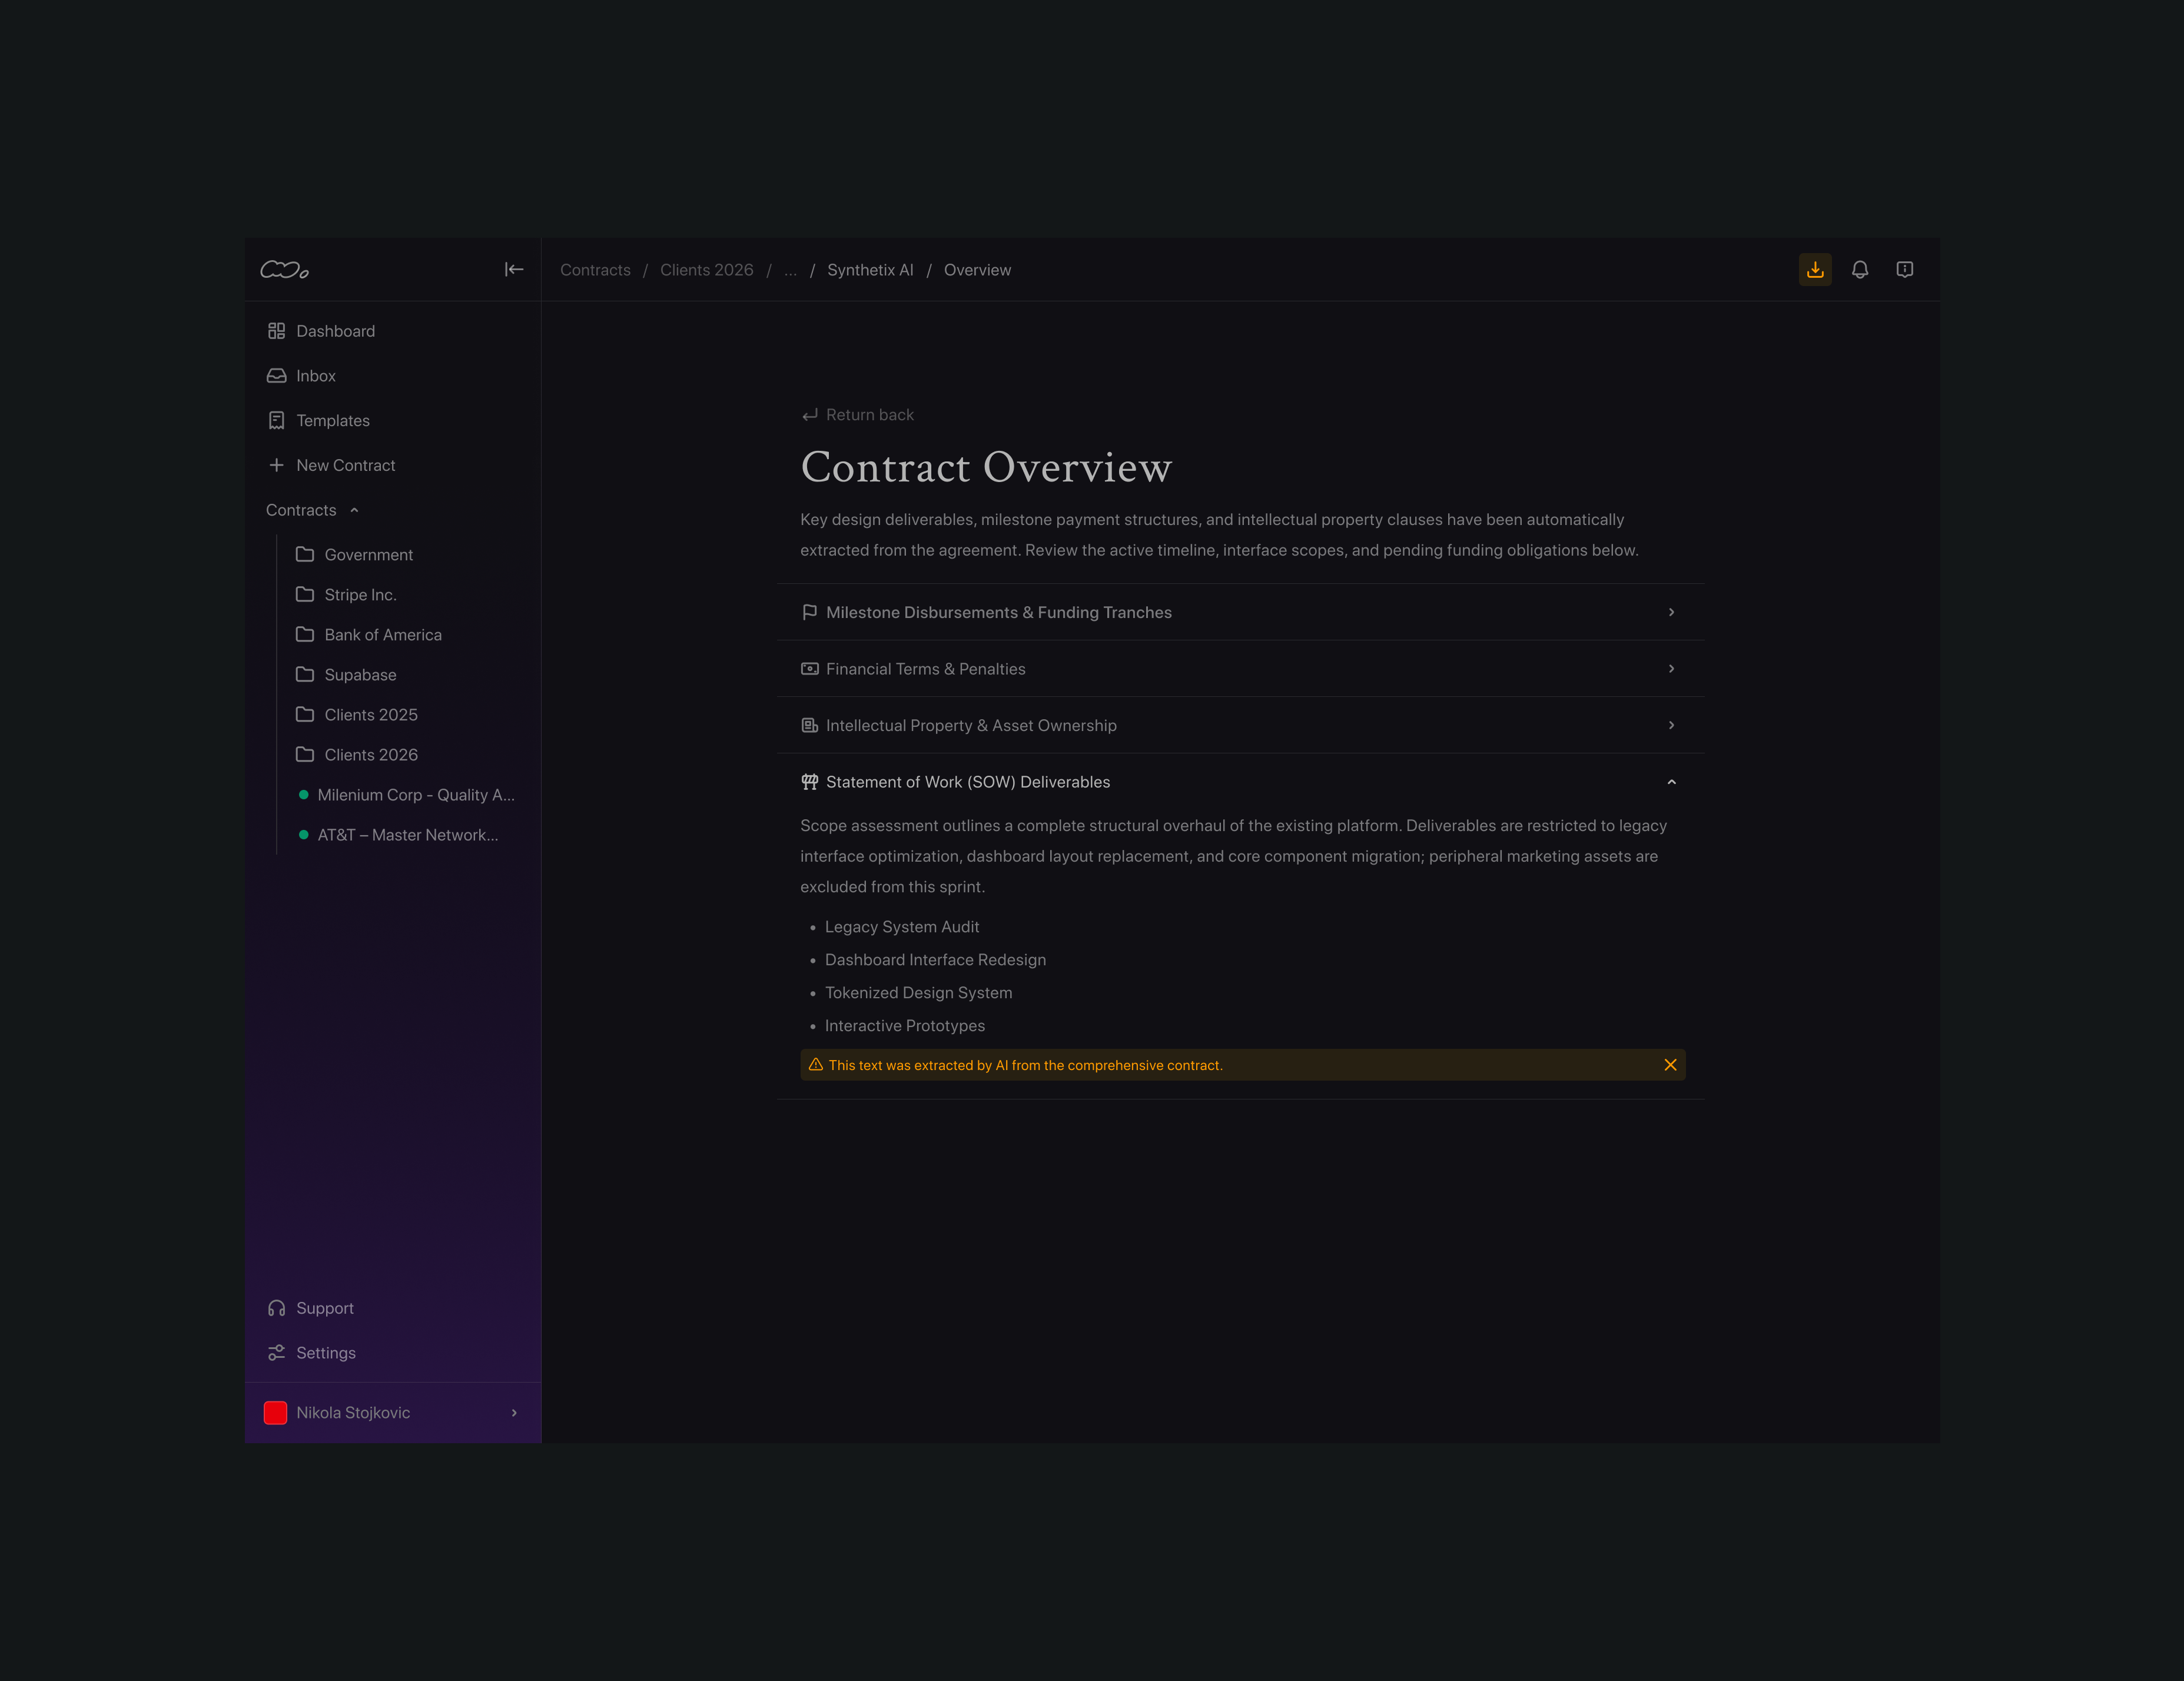This screenshot has width=2184, height=1681.
Task: Select the Bank of America folder label
Action: tap(383, 635)
